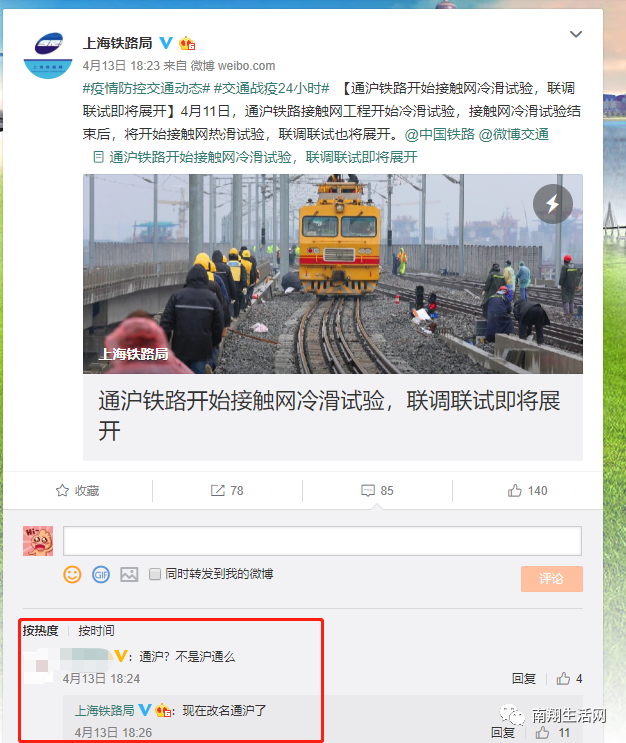This screenshot has height=743, width=626.
Task: Submit with the orange 评论 button
Action: [x=552, y=579]
